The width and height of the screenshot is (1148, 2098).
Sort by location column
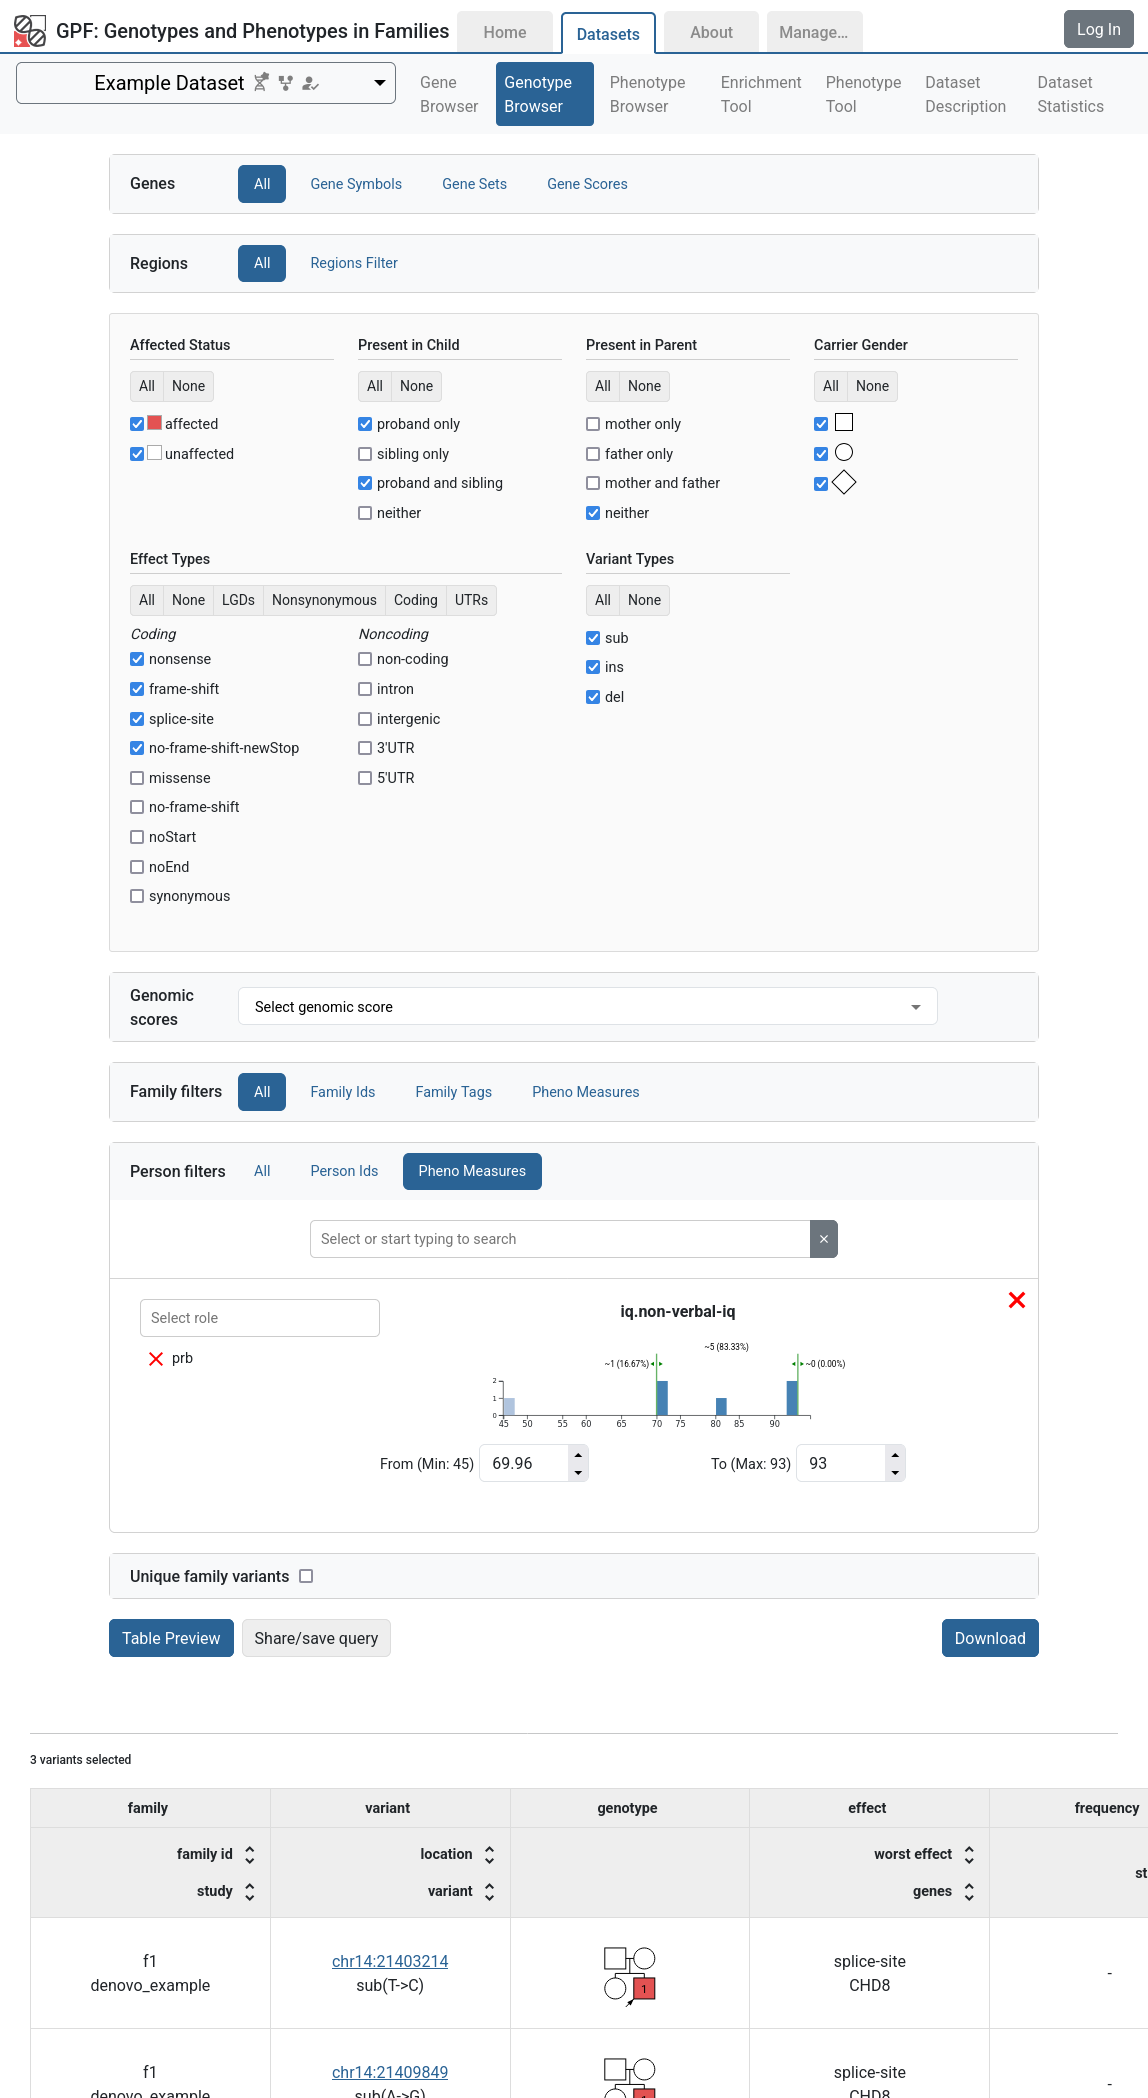(489, 1855)
